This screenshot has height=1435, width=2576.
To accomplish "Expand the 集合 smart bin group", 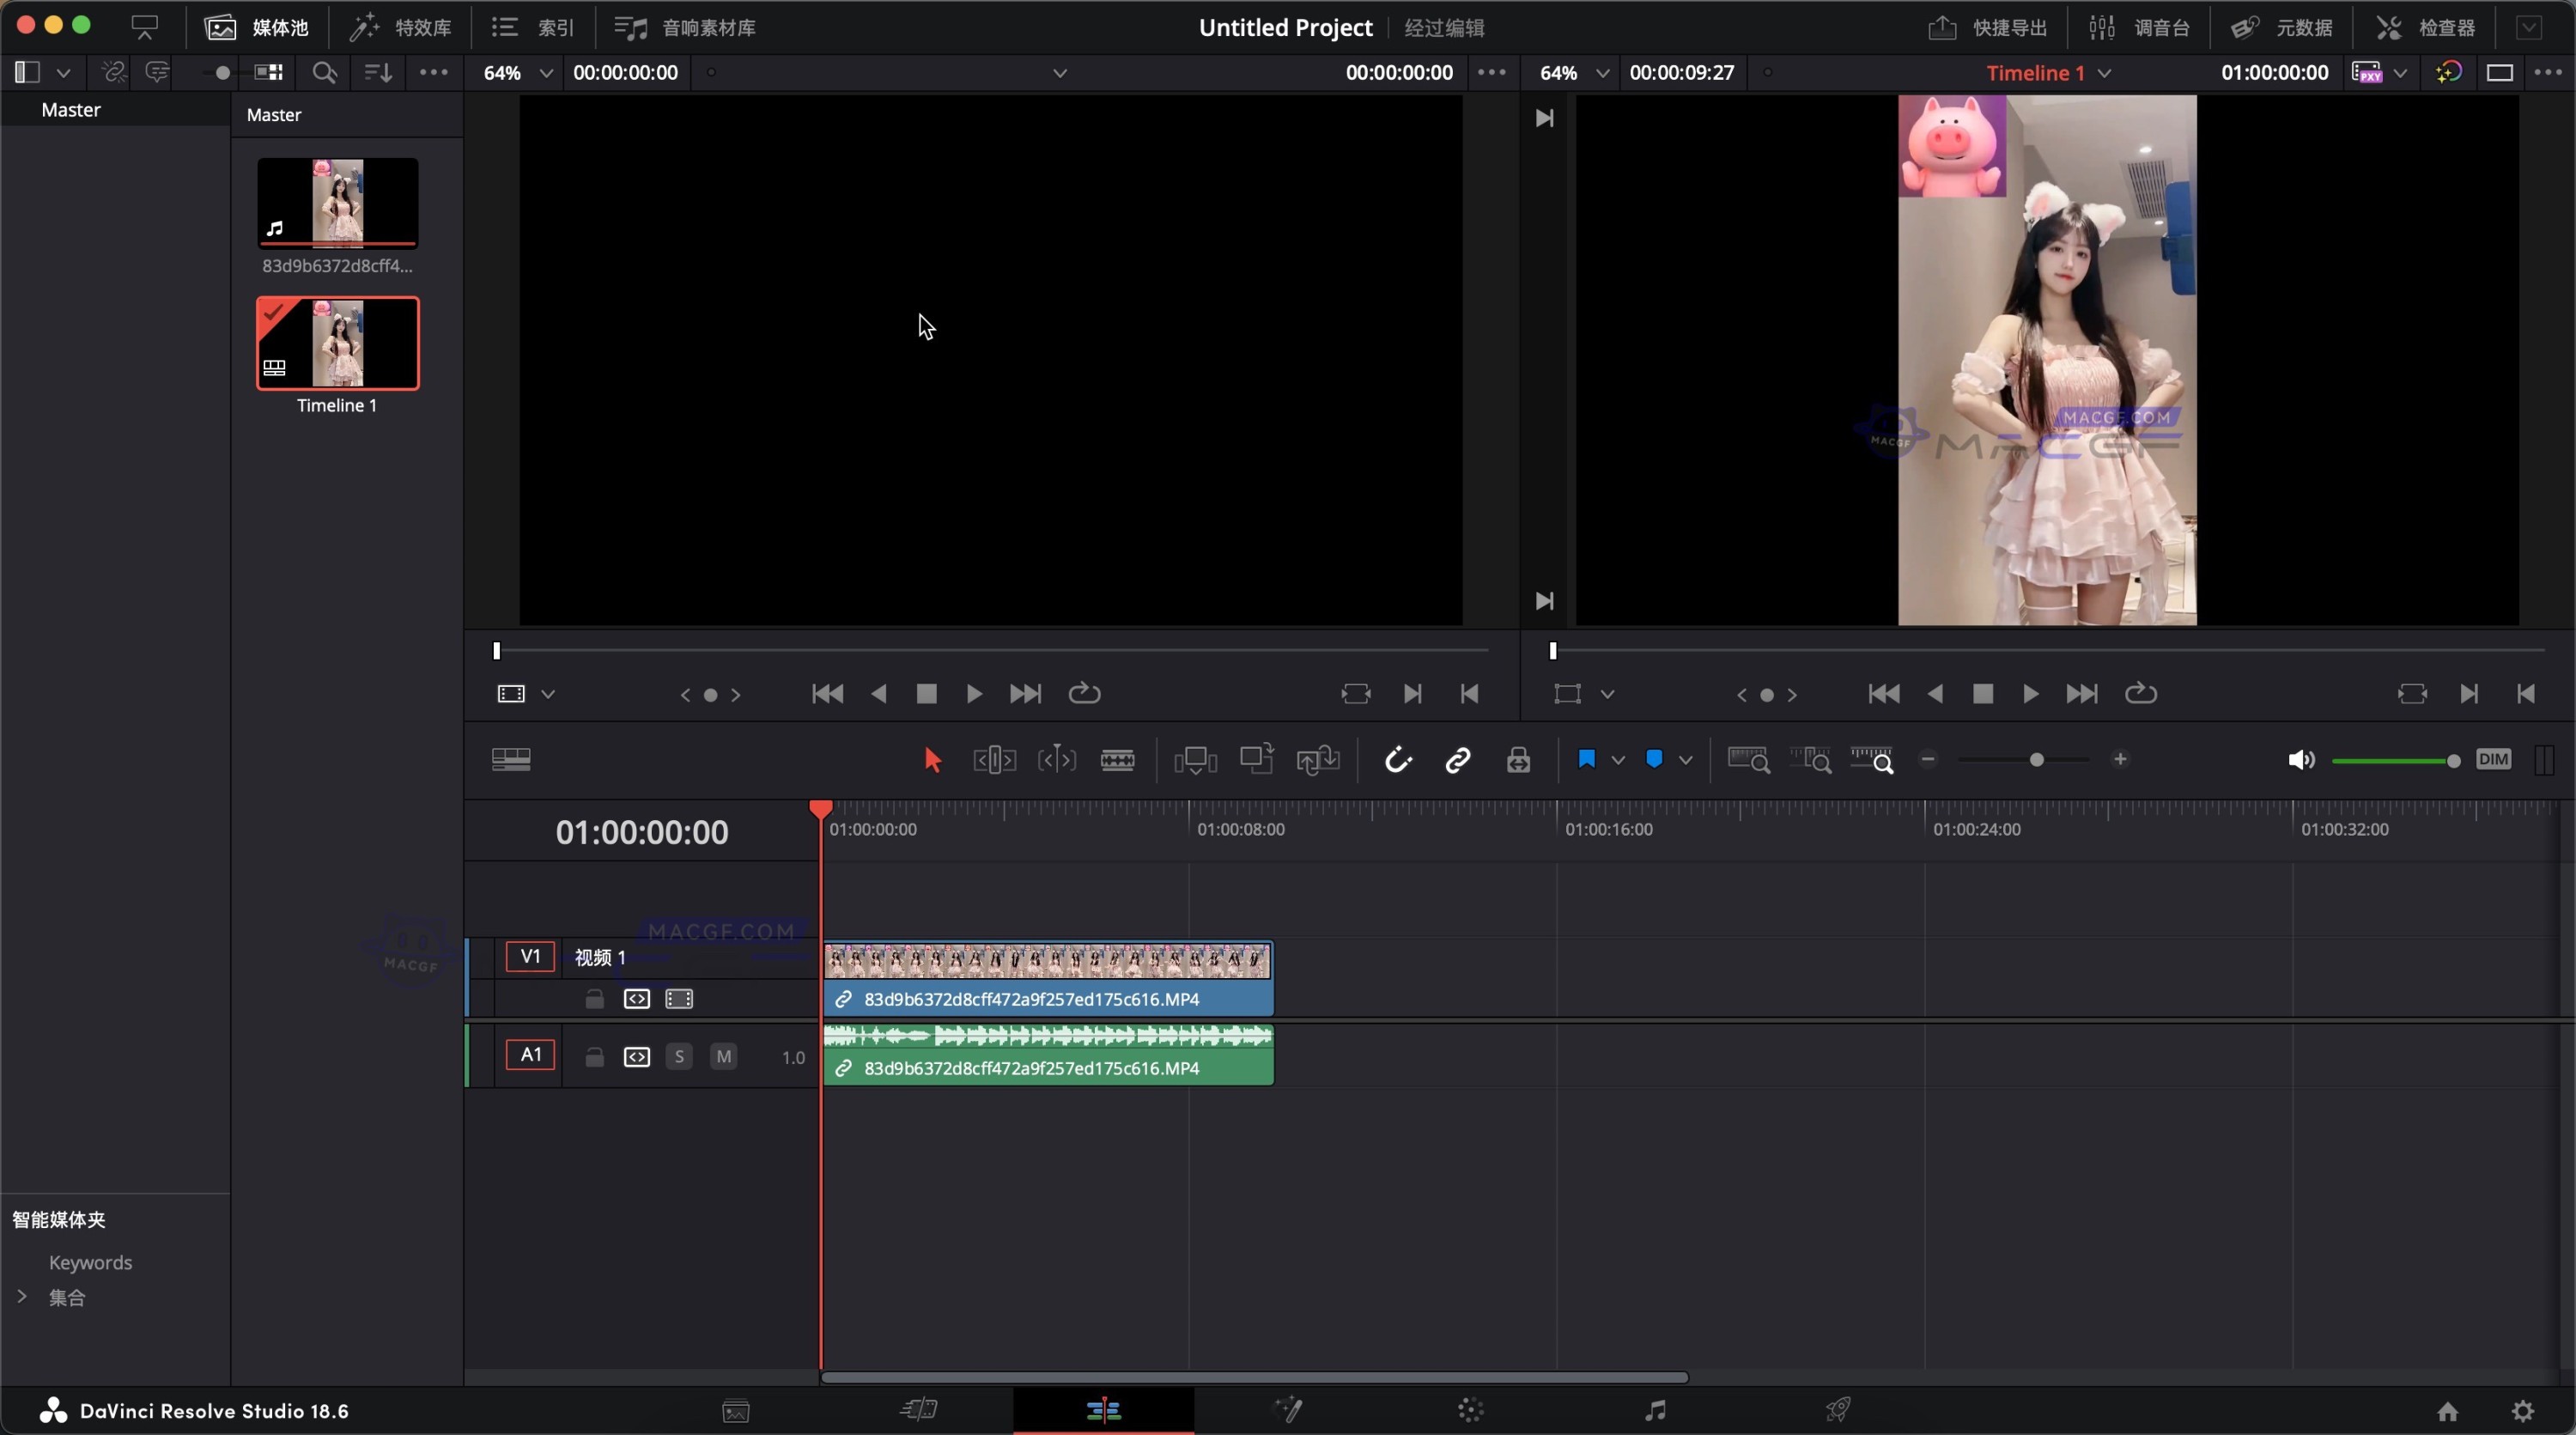I will point(24,1297).
